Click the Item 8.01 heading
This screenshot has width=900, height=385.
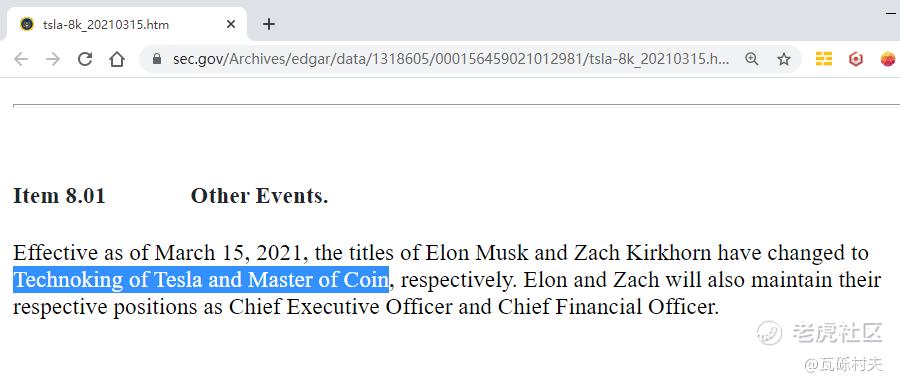pos(60,196)
